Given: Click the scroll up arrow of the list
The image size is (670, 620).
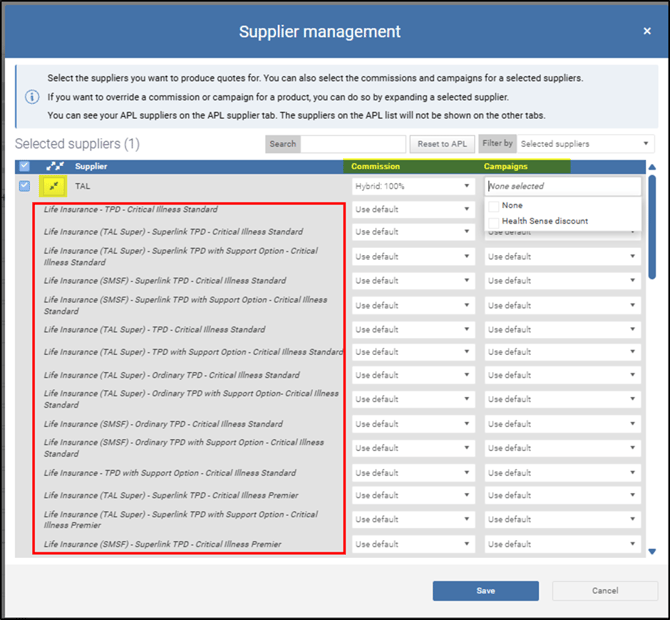Looking at the screenshot, I should coord(652,167).
